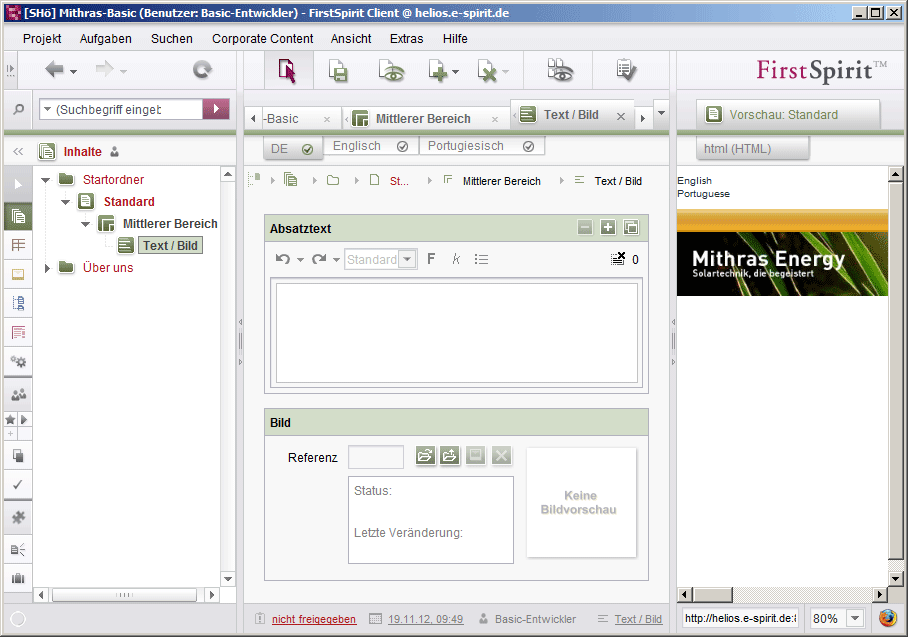Select the Text / Bild tree item
Image resolution: width=908 pixels, height=637 pixels.
[x=170, y=246]
